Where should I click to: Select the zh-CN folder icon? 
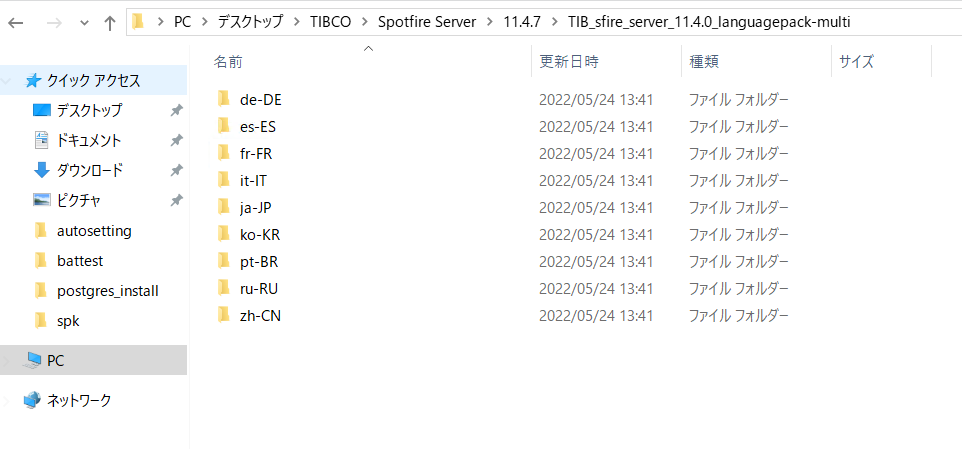coord(223,315)
